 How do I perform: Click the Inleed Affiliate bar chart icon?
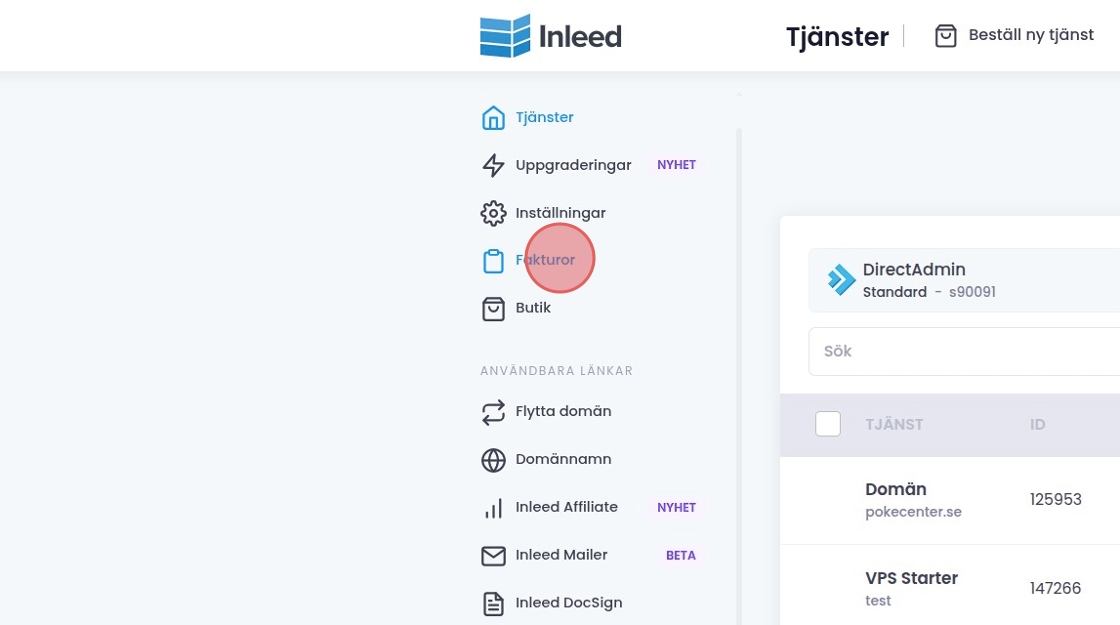(x=493, y=508)
